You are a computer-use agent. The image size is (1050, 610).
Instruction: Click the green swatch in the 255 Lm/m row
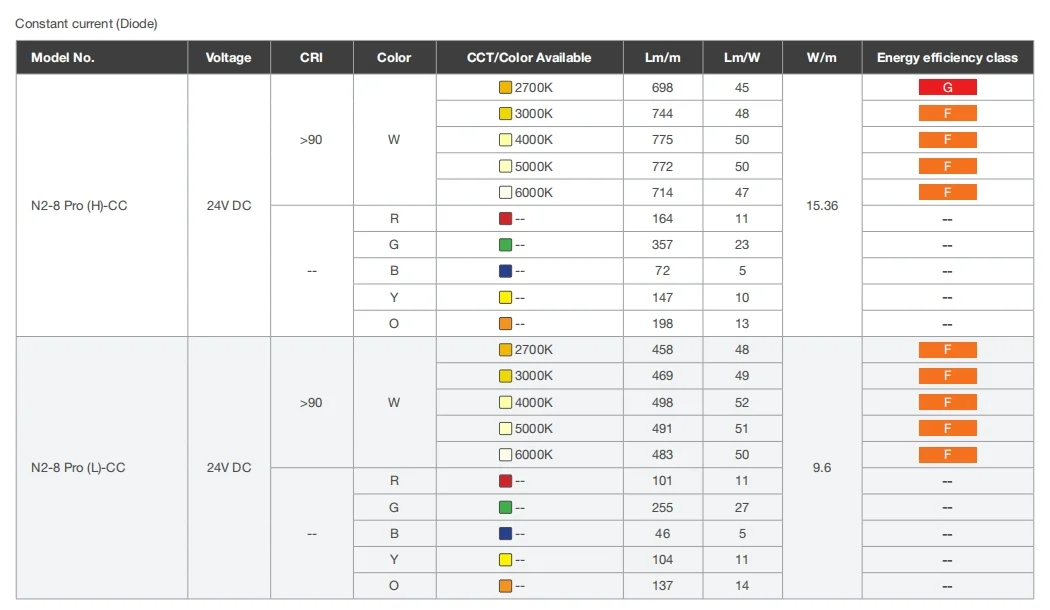coord(505,508)
